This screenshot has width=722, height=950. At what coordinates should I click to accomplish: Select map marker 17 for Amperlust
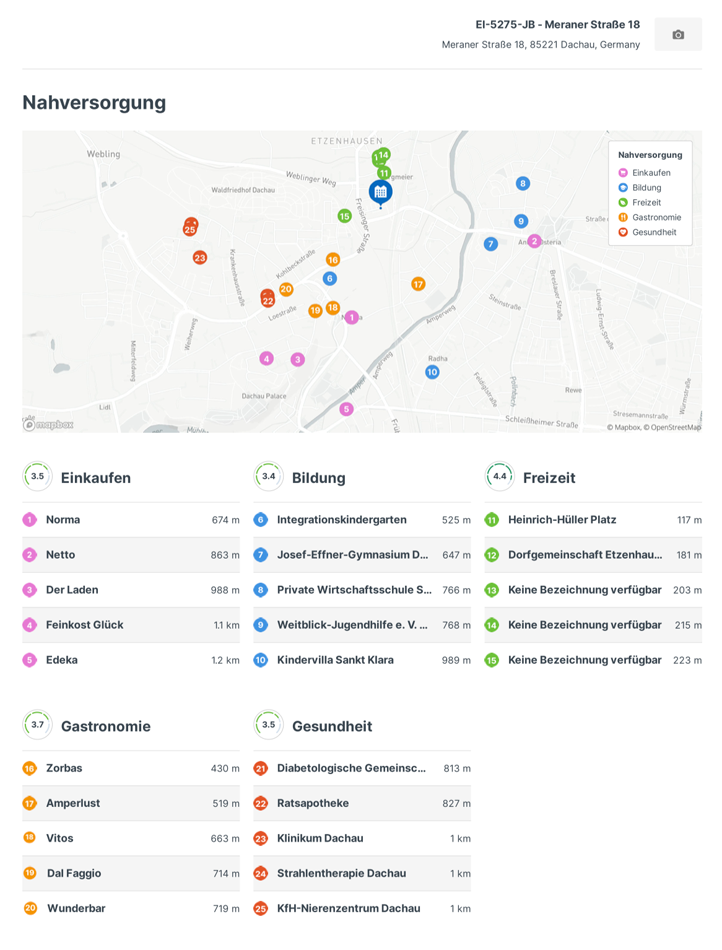click(418, 284)
